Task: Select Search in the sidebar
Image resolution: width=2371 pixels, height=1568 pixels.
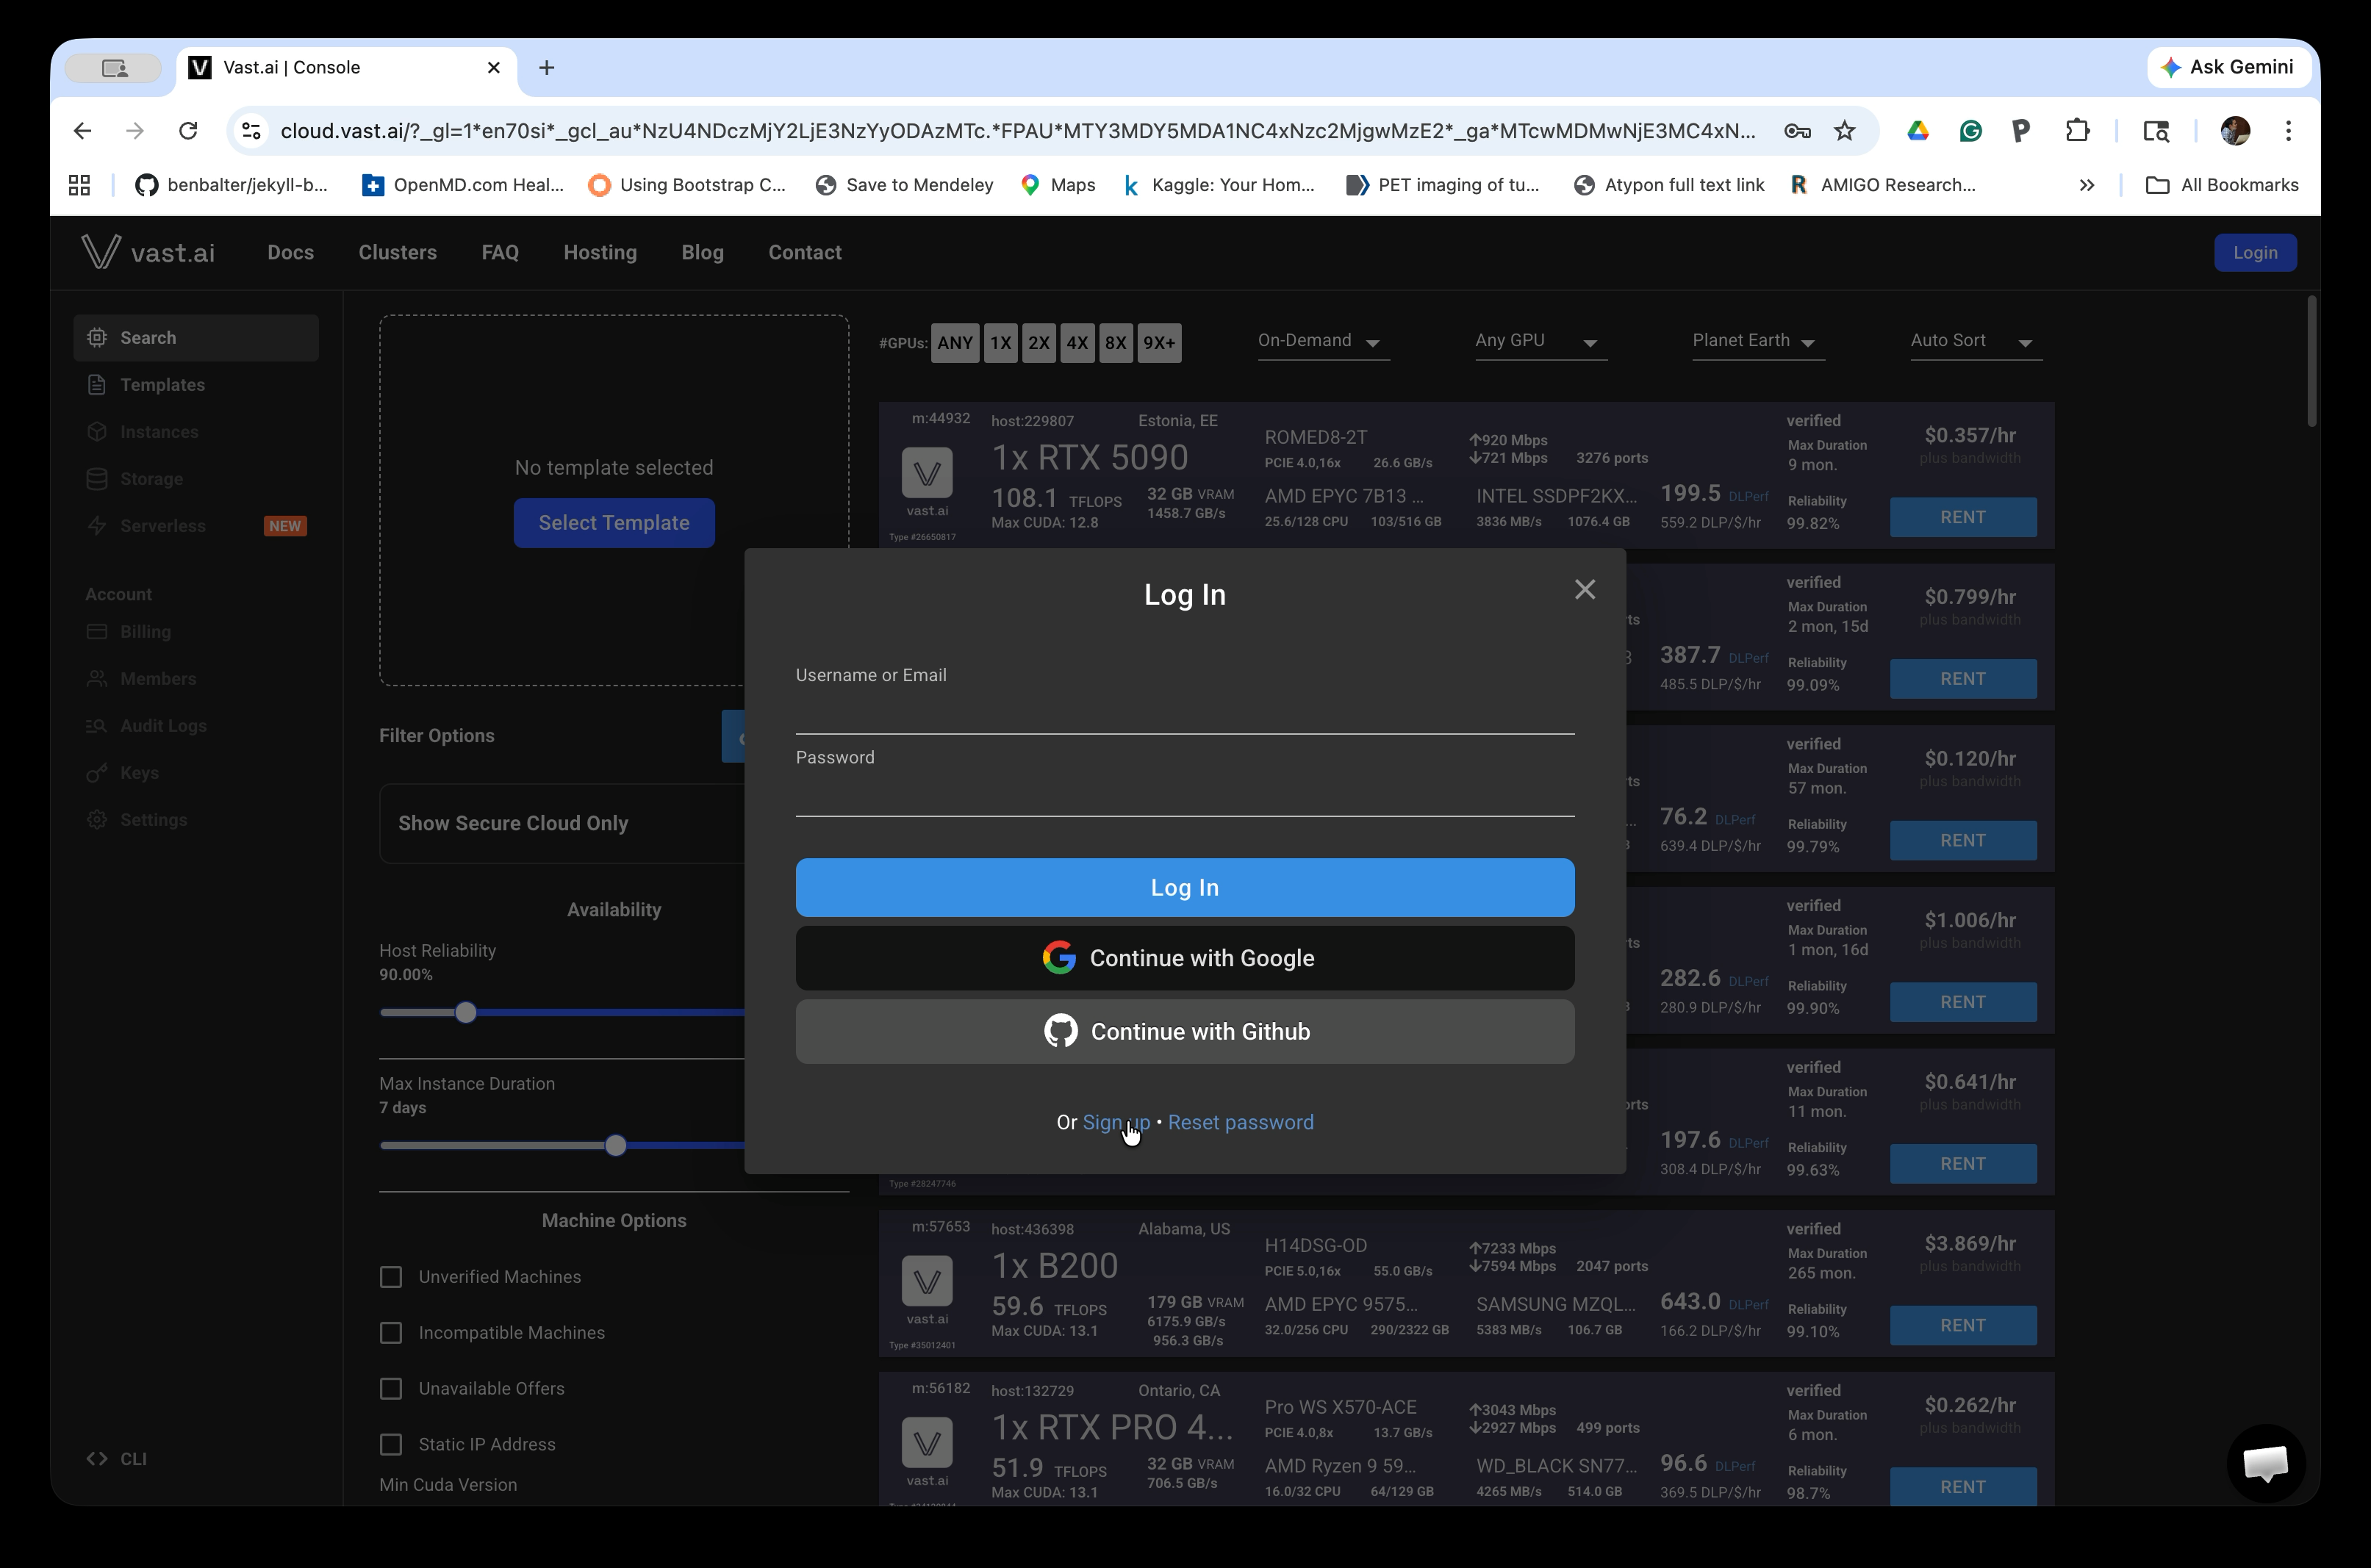Action: coord(196,338)
